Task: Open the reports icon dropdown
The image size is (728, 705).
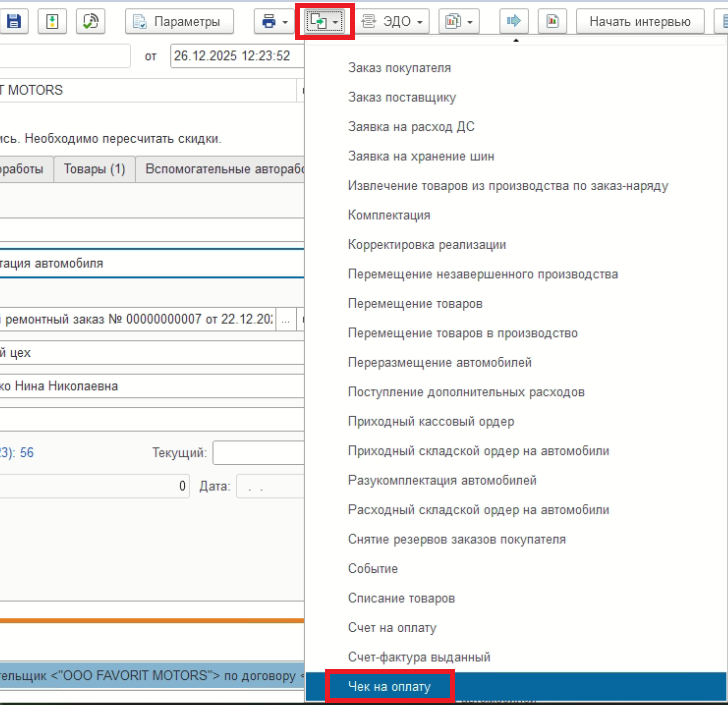Action: tap(459, 21)
